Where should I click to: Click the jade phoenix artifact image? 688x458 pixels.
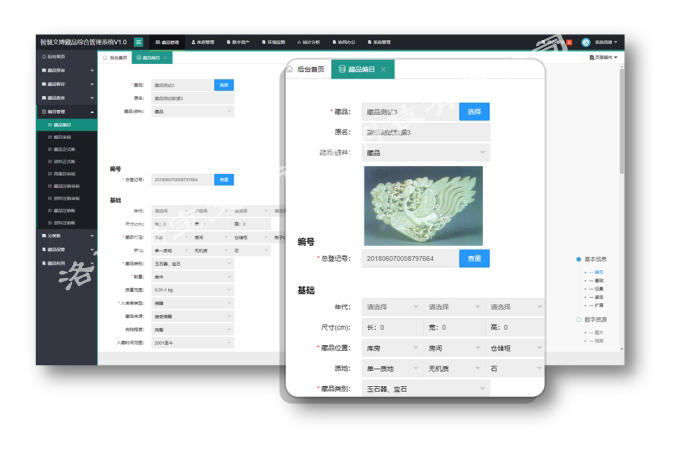(x=423, y=206)
